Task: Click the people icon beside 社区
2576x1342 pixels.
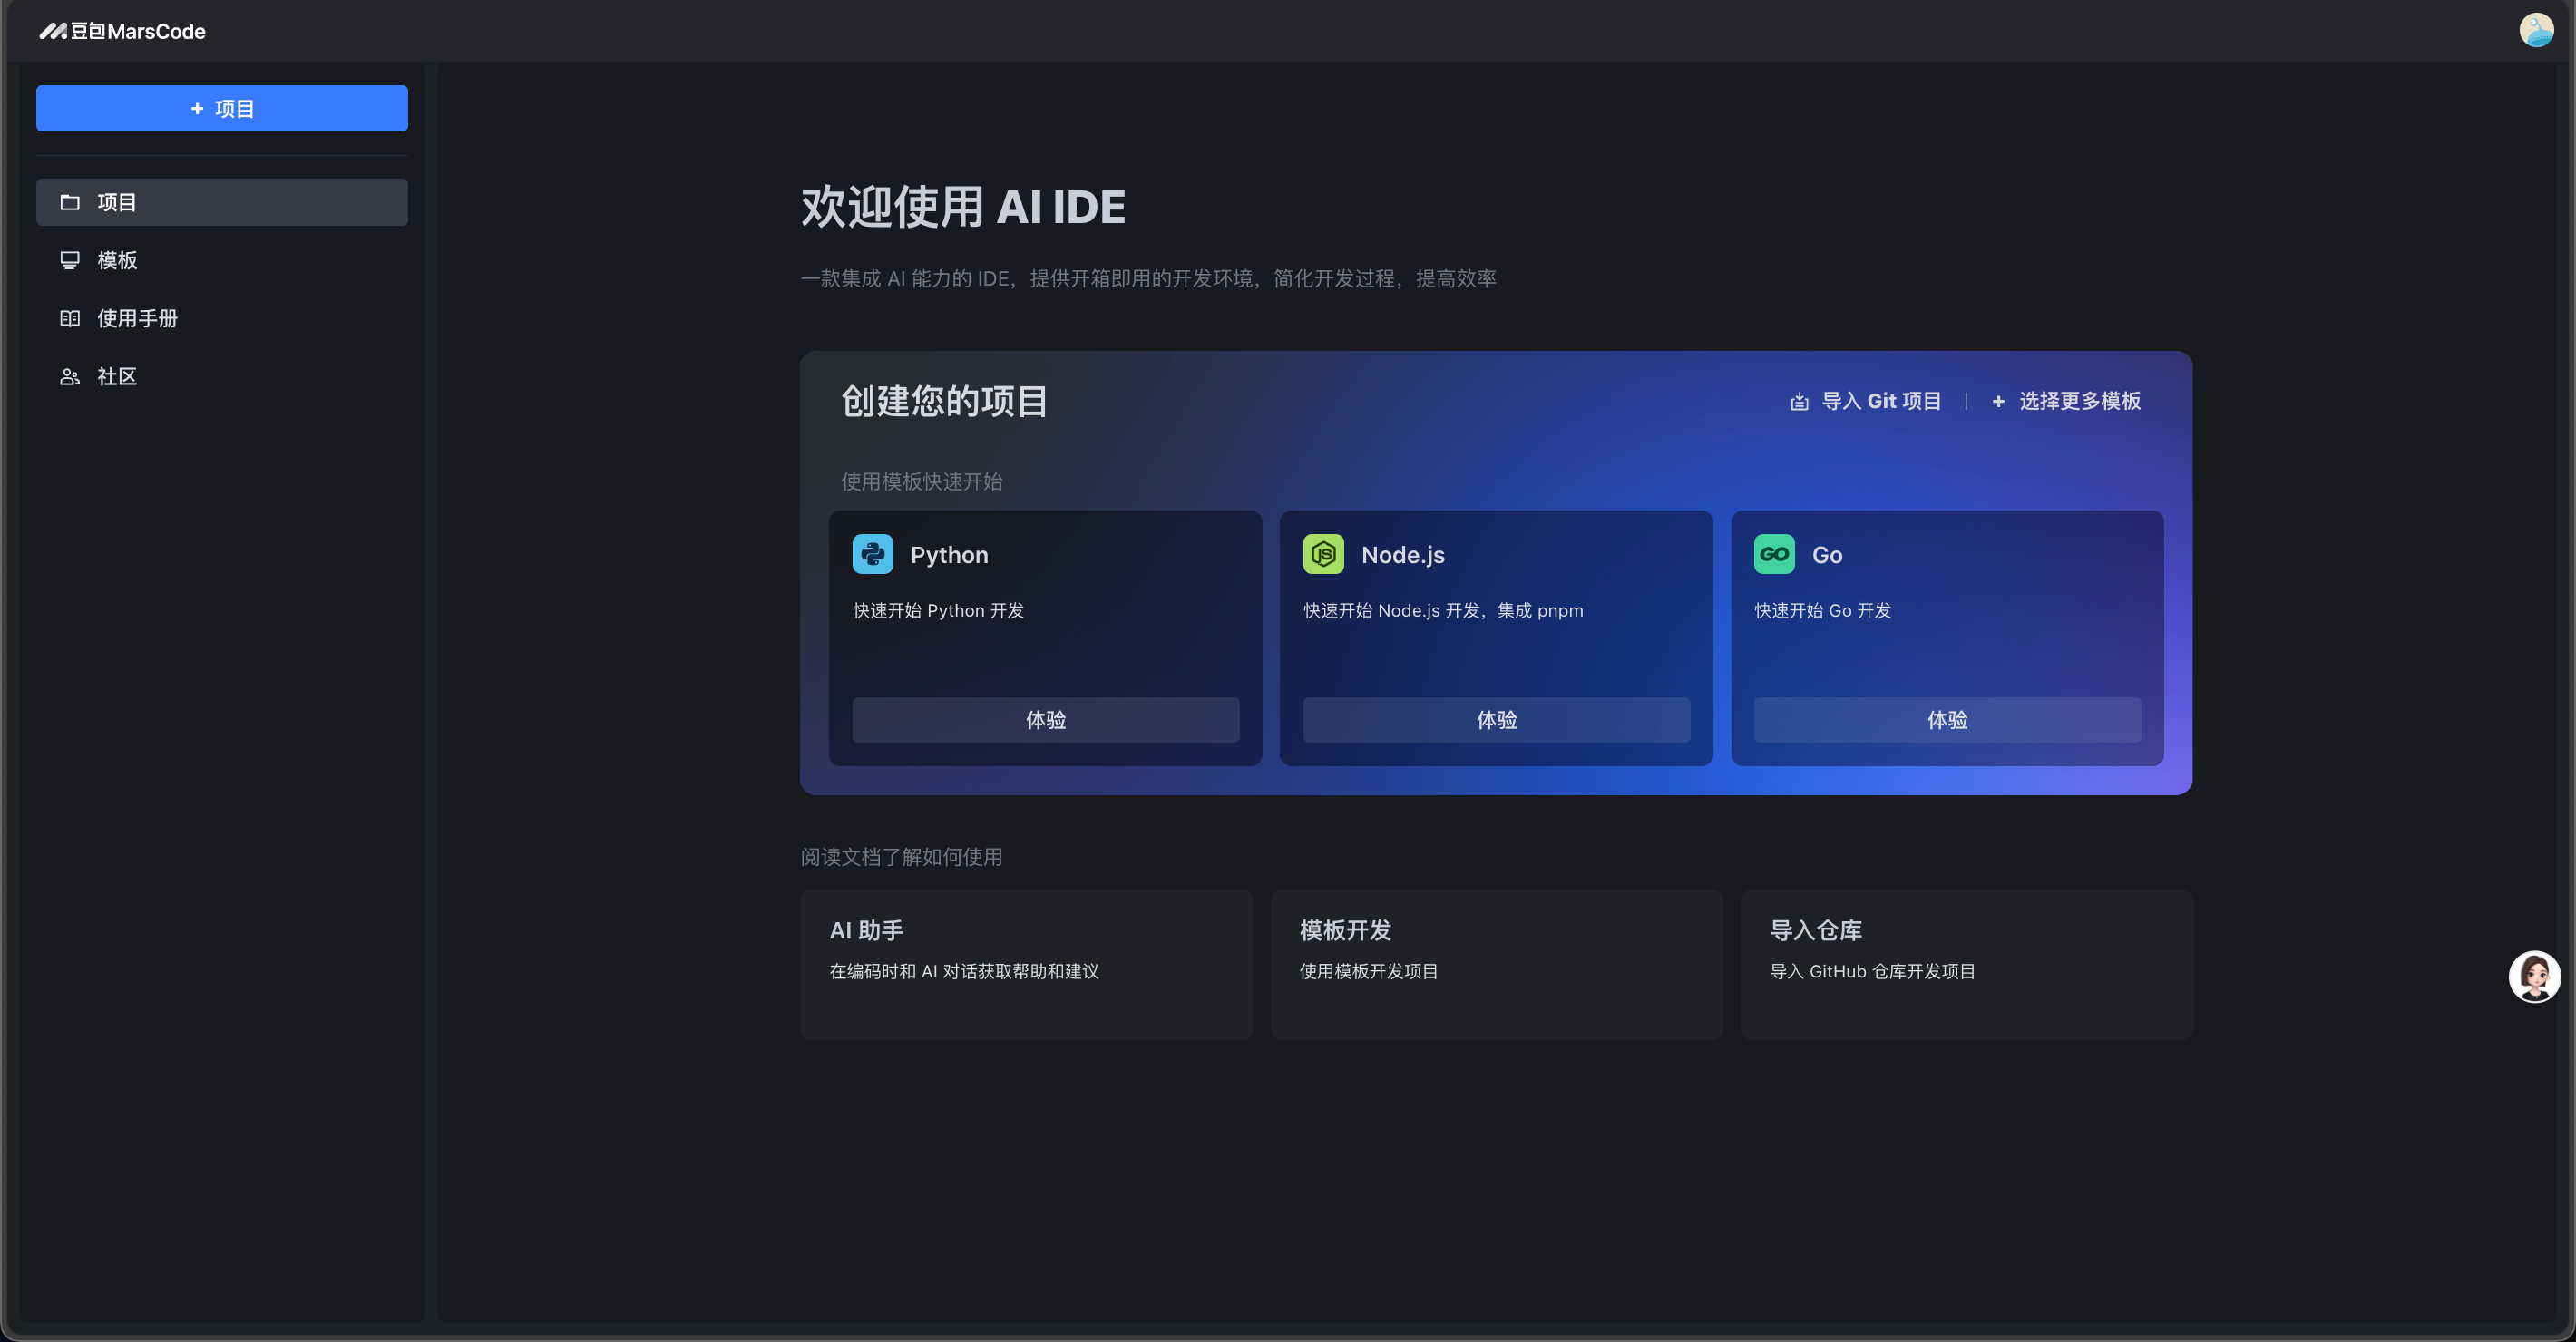Action: tap(70, 376)
